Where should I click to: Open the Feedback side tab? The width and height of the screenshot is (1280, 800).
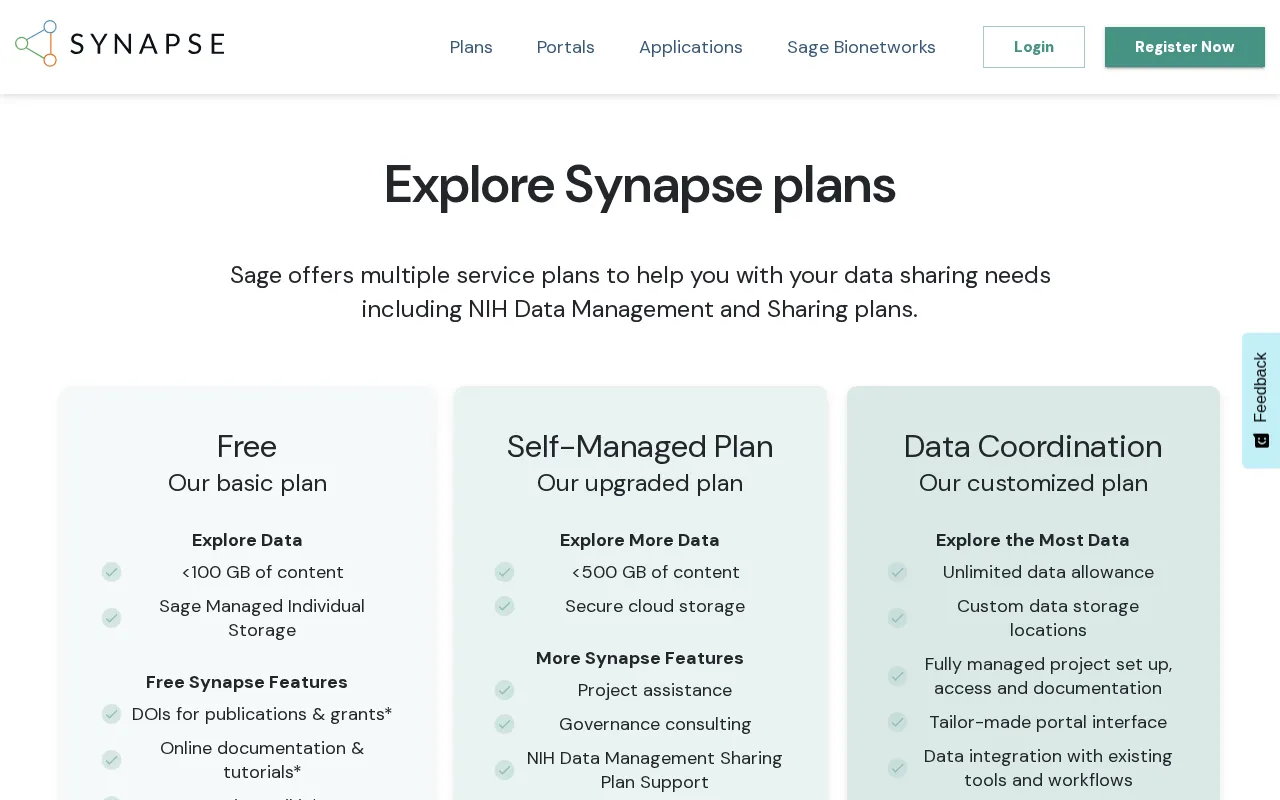[1261, 400]
